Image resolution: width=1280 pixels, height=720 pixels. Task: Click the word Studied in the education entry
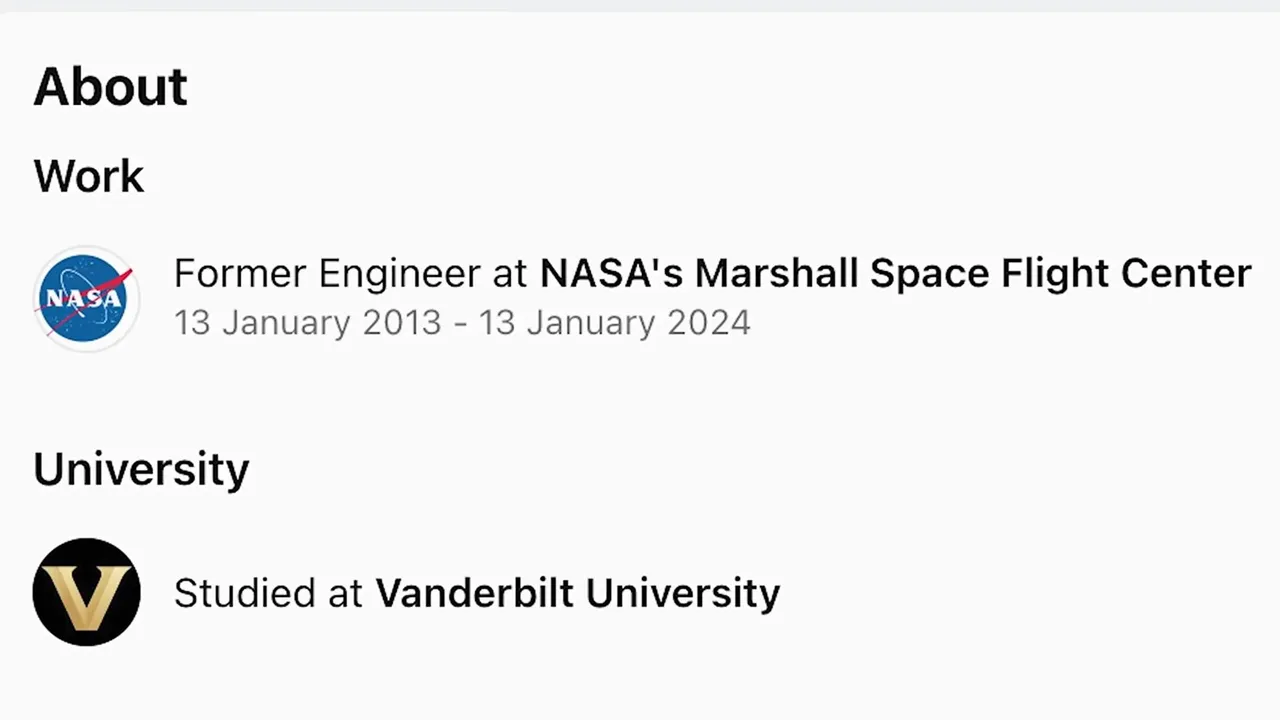(x=245, y=593)
